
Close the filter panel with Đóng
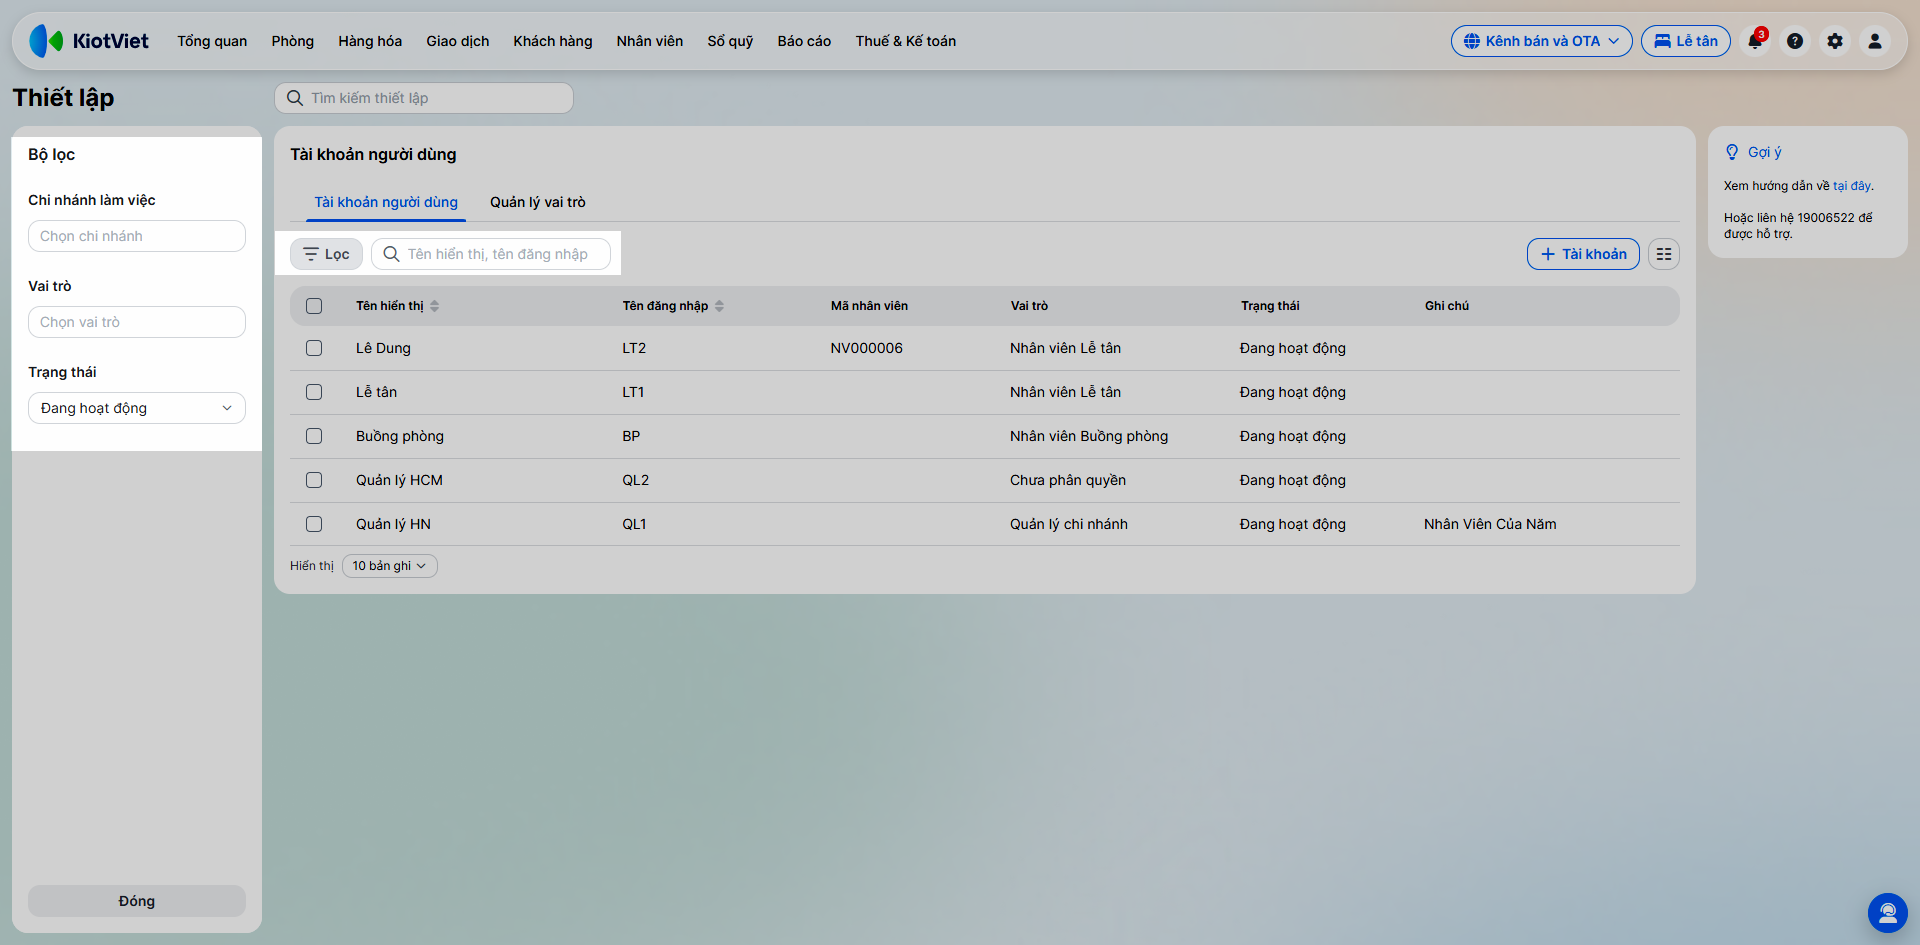tap(137, 901)
